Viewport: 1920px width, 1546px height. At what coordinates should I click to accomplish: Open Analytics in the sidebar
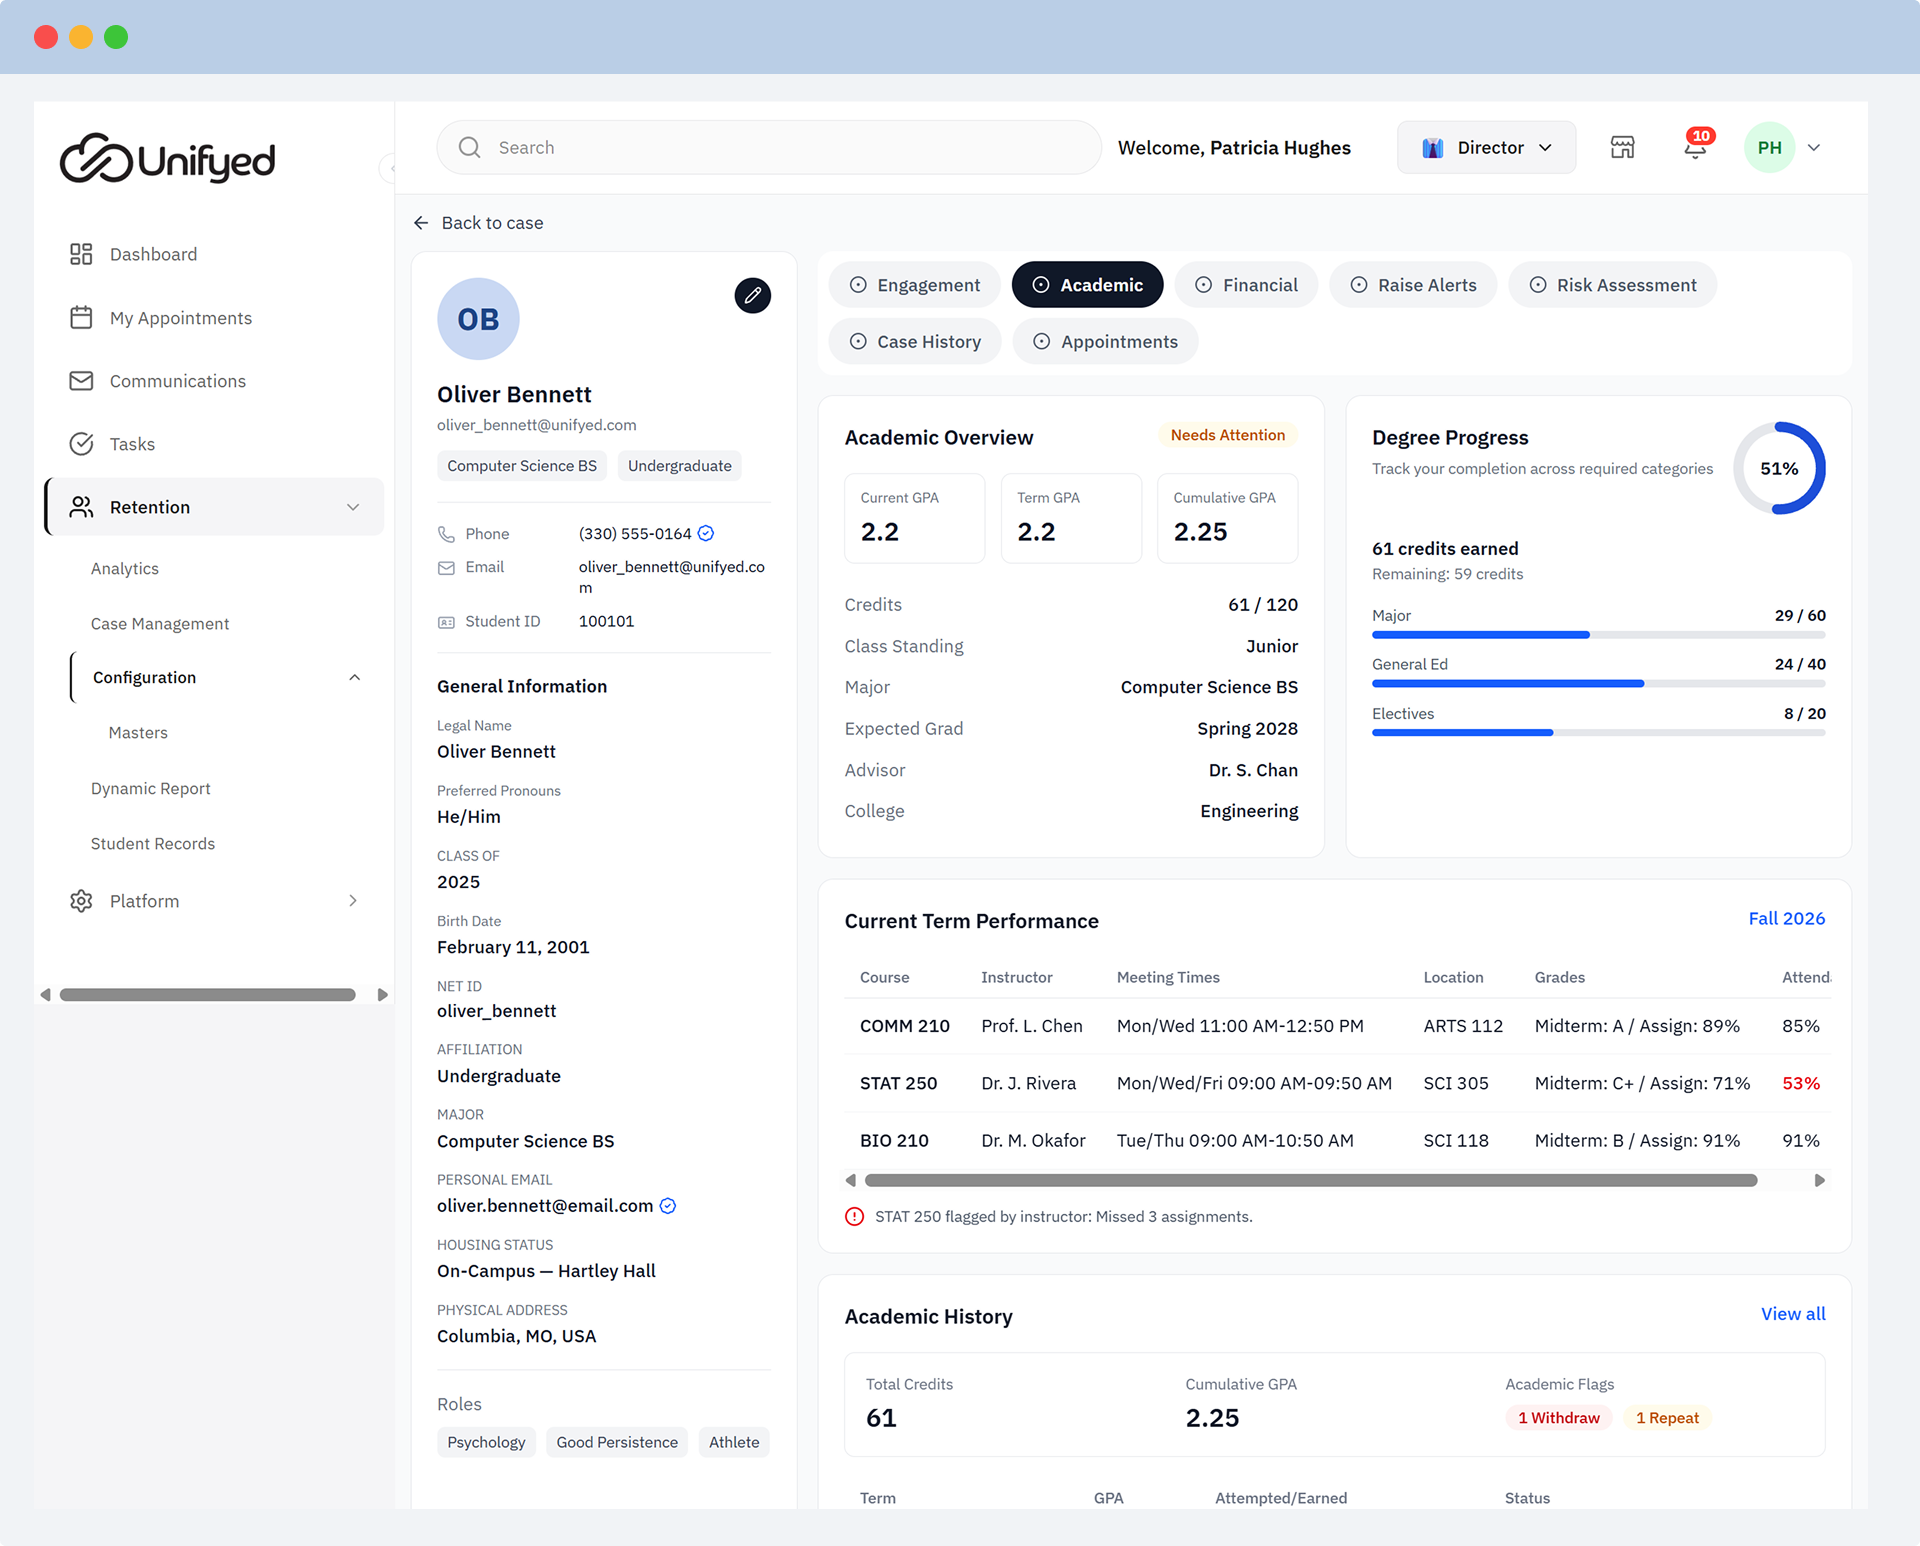coord(125,569)
